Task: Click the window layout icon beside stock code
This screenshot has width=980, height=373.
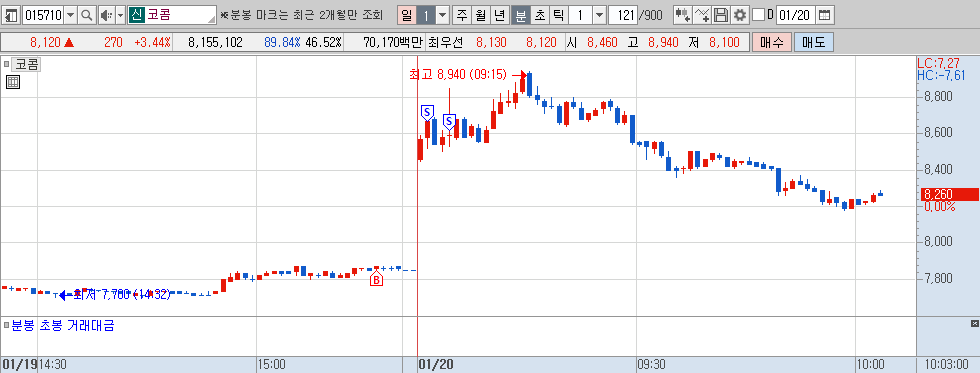Action: (x=12, y=15)
